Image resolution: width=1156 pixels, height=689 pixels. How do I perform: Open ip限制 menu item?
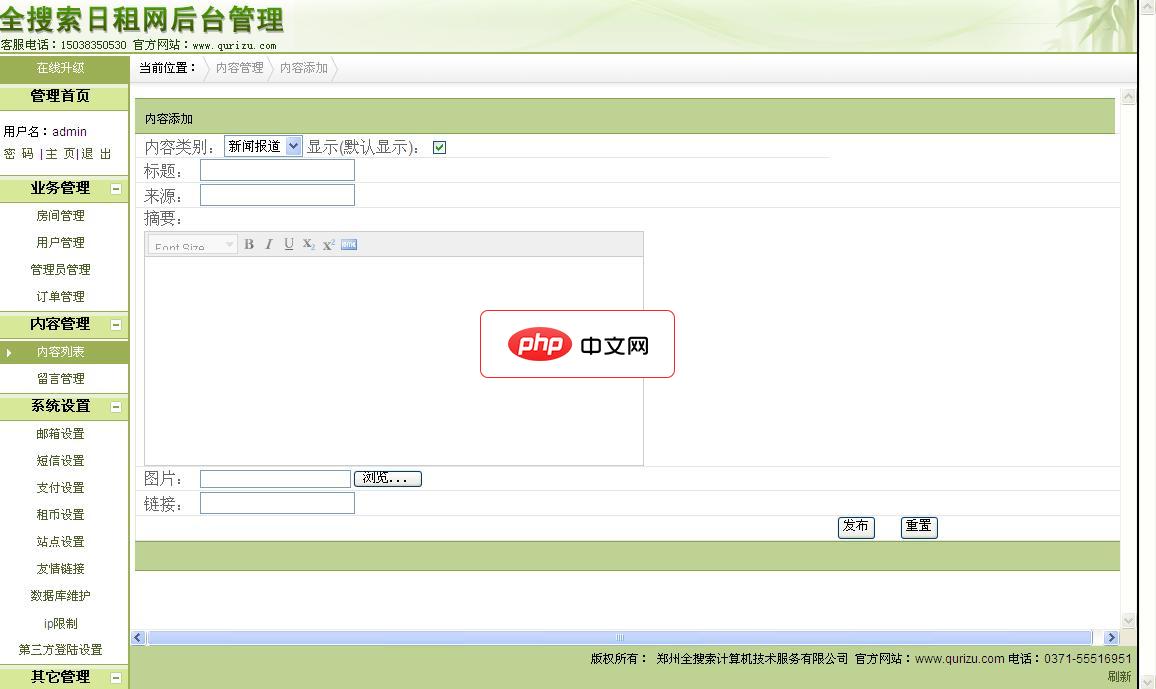60,623
